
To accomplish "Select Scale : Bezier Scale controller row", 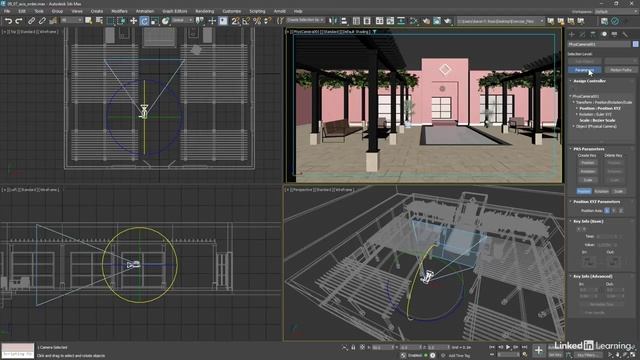I will (x=597, y=120).
